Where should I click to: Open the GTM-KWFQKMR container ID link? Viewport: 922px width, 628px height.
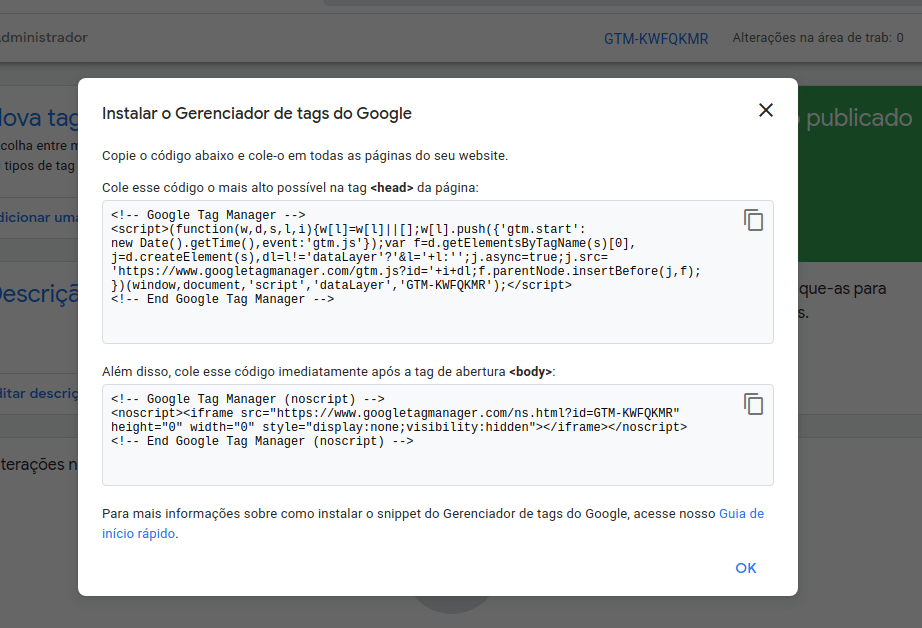click(x=656, y=39)
